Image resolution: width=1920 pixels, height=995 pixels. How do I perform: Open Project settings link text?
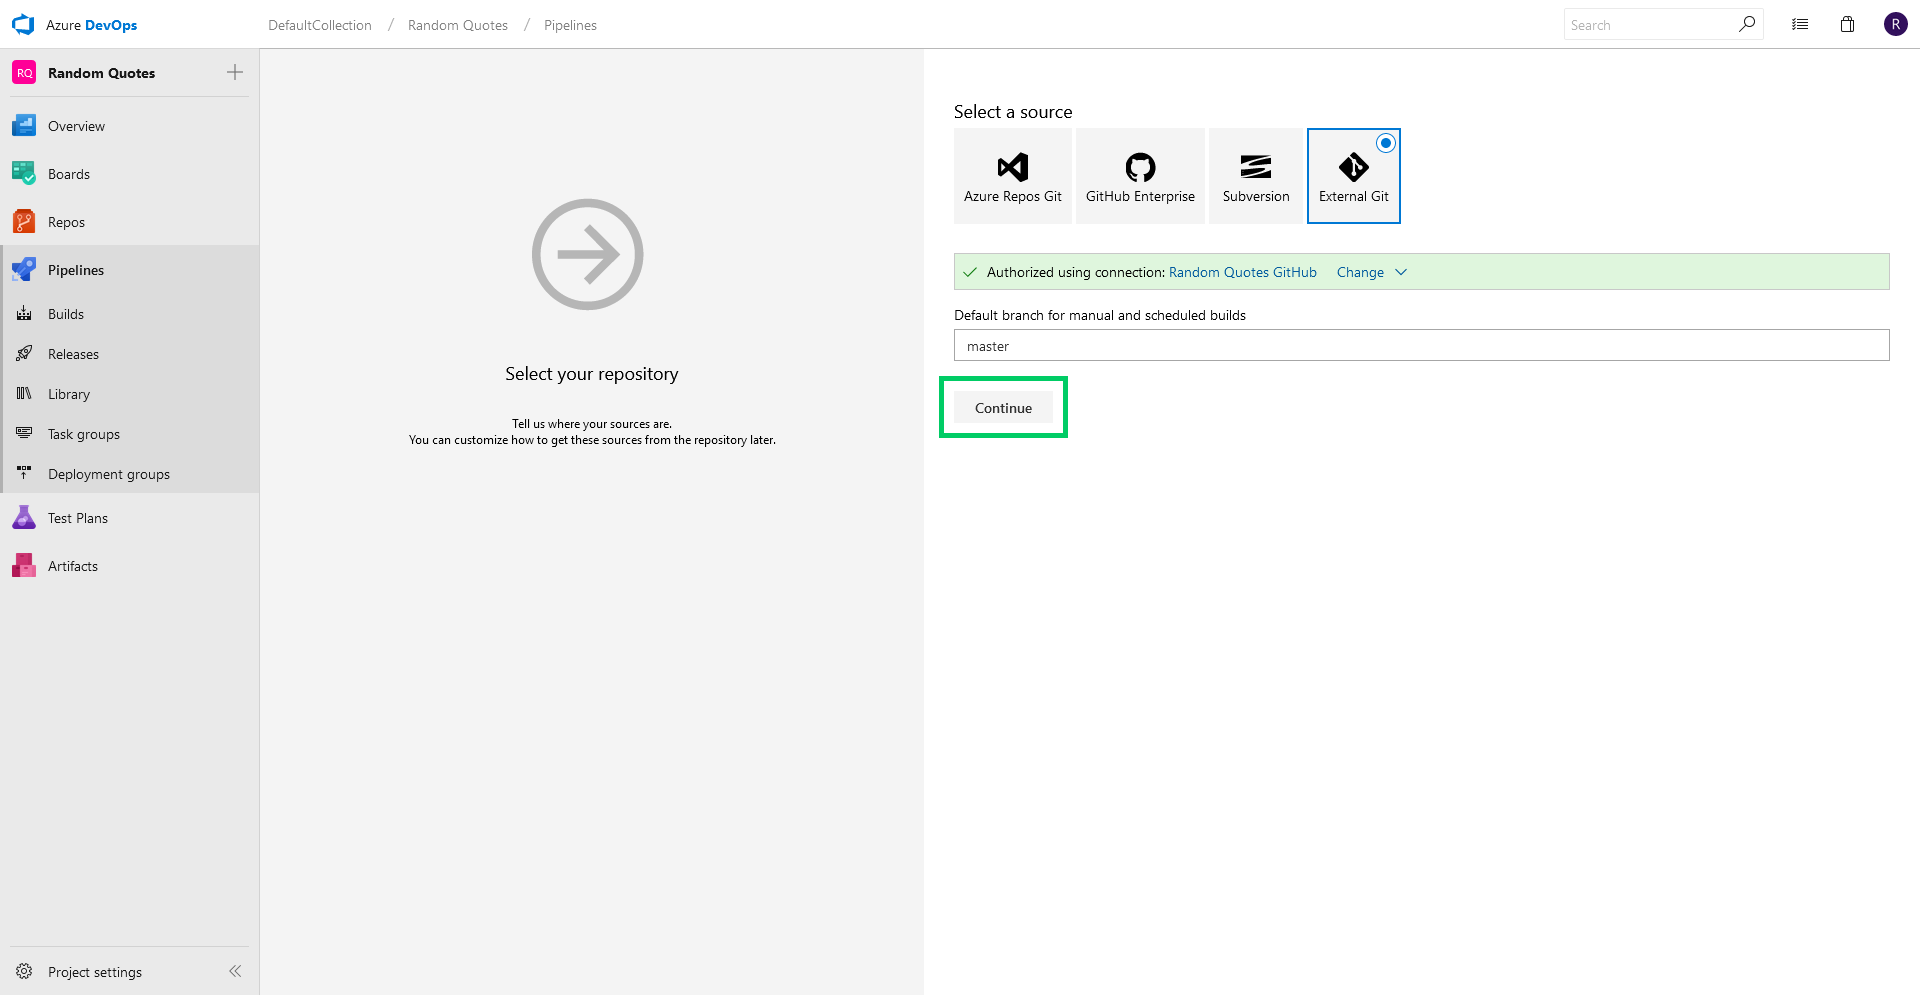click(x=95, y=972)
